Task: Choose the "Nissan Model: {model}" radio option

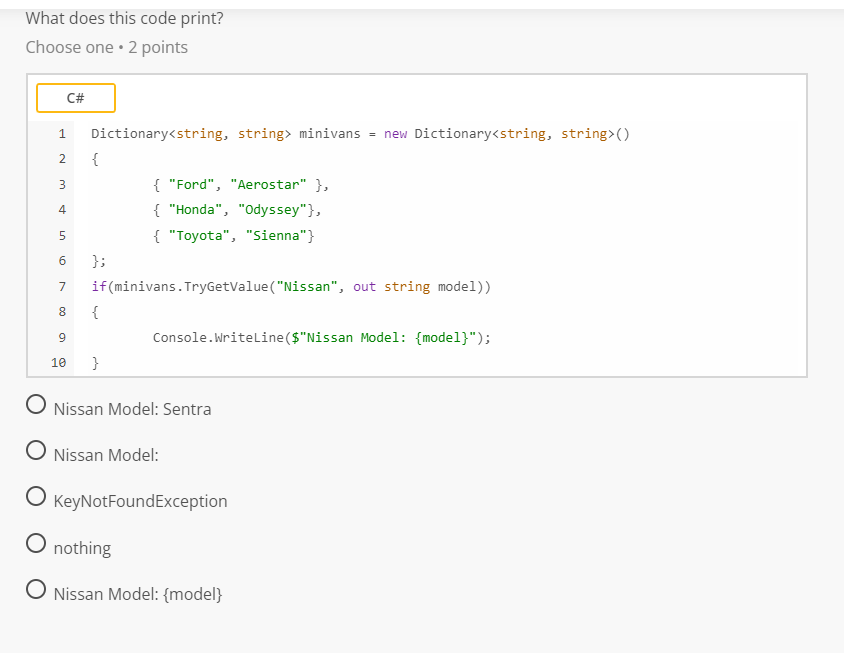Action: click(x=37, y=590)
